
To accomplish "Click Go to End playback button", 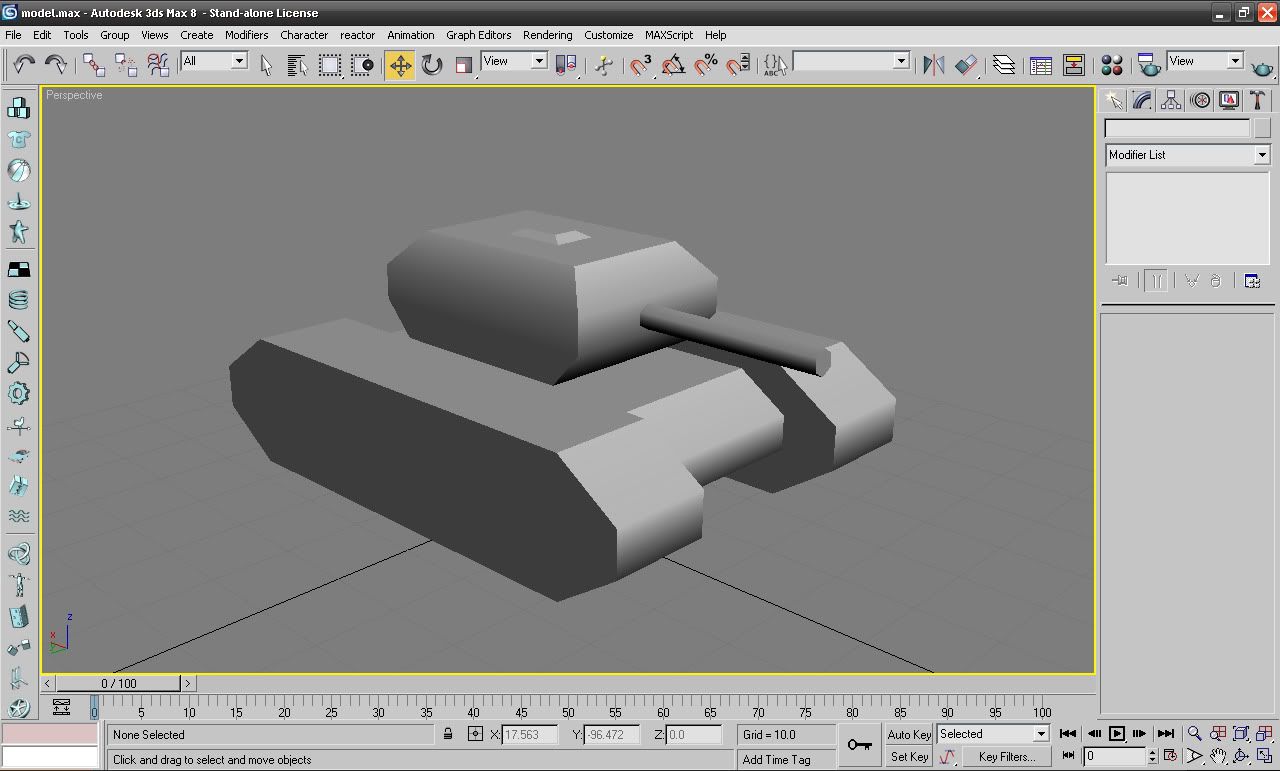I will click(x=1165, y=734).
